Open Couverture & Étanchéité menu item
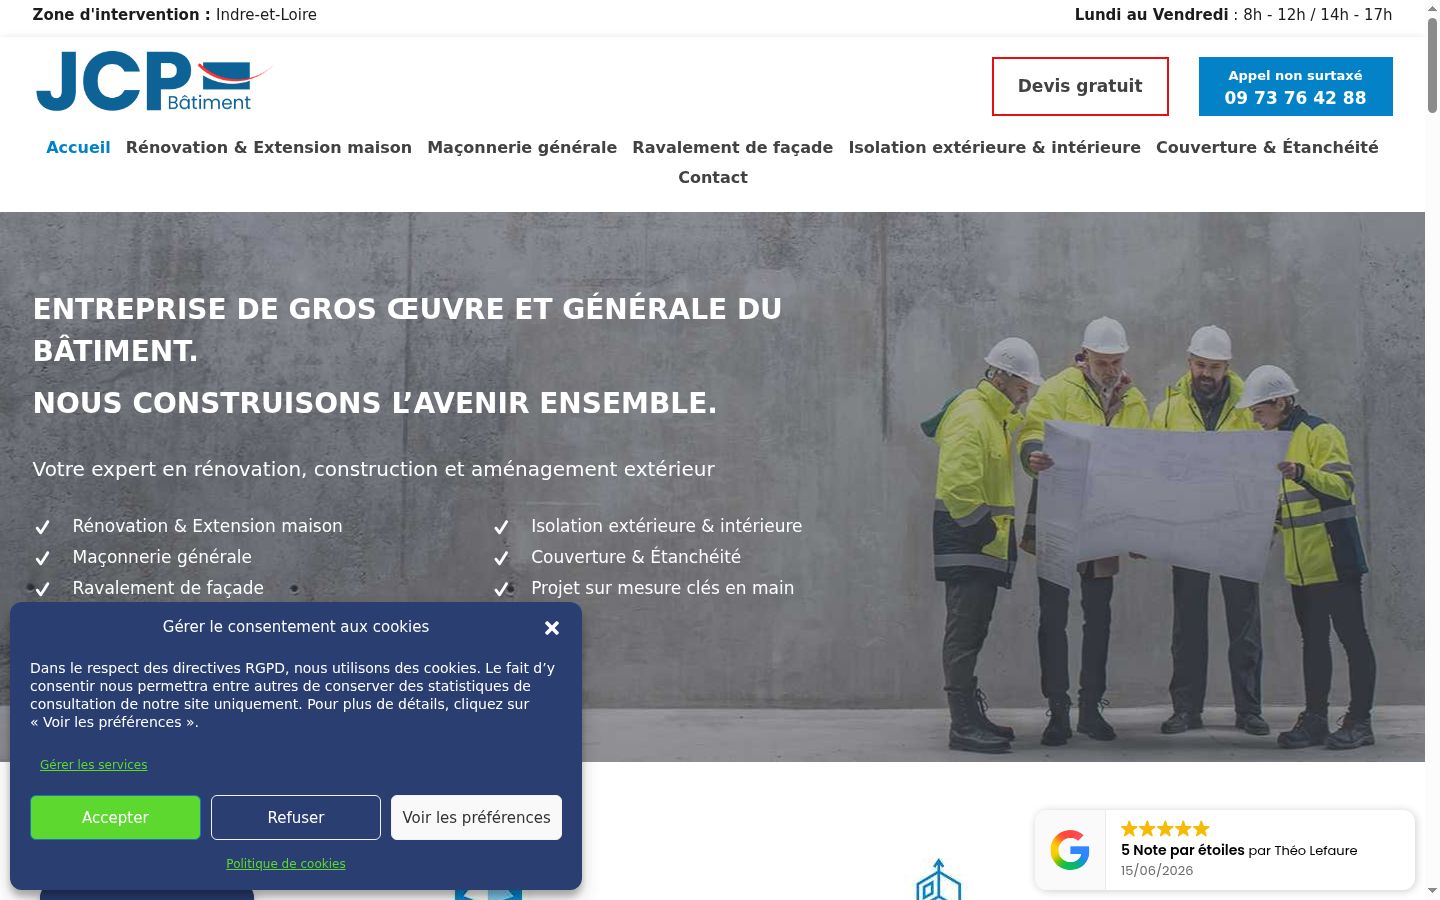The height and width of the screenshot is (900, 1440). pos(1267,147)
